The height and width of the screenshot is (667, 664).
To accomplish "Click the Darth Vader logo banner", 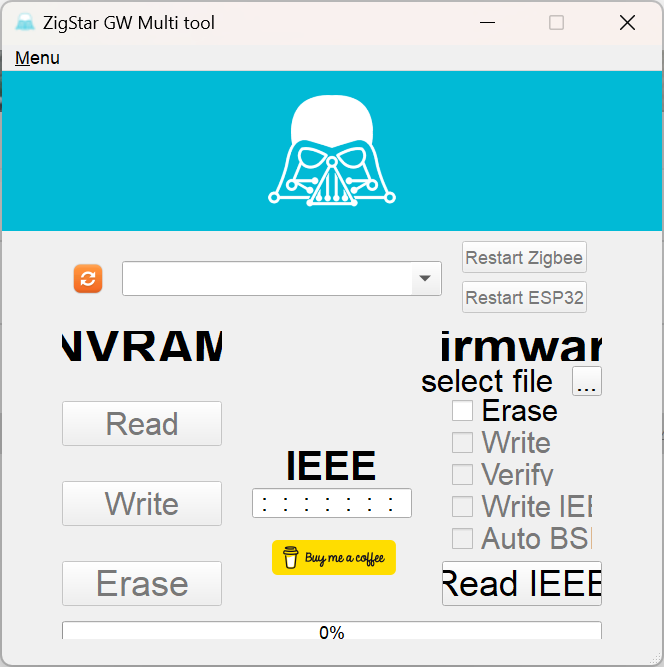I will [332, 151].
